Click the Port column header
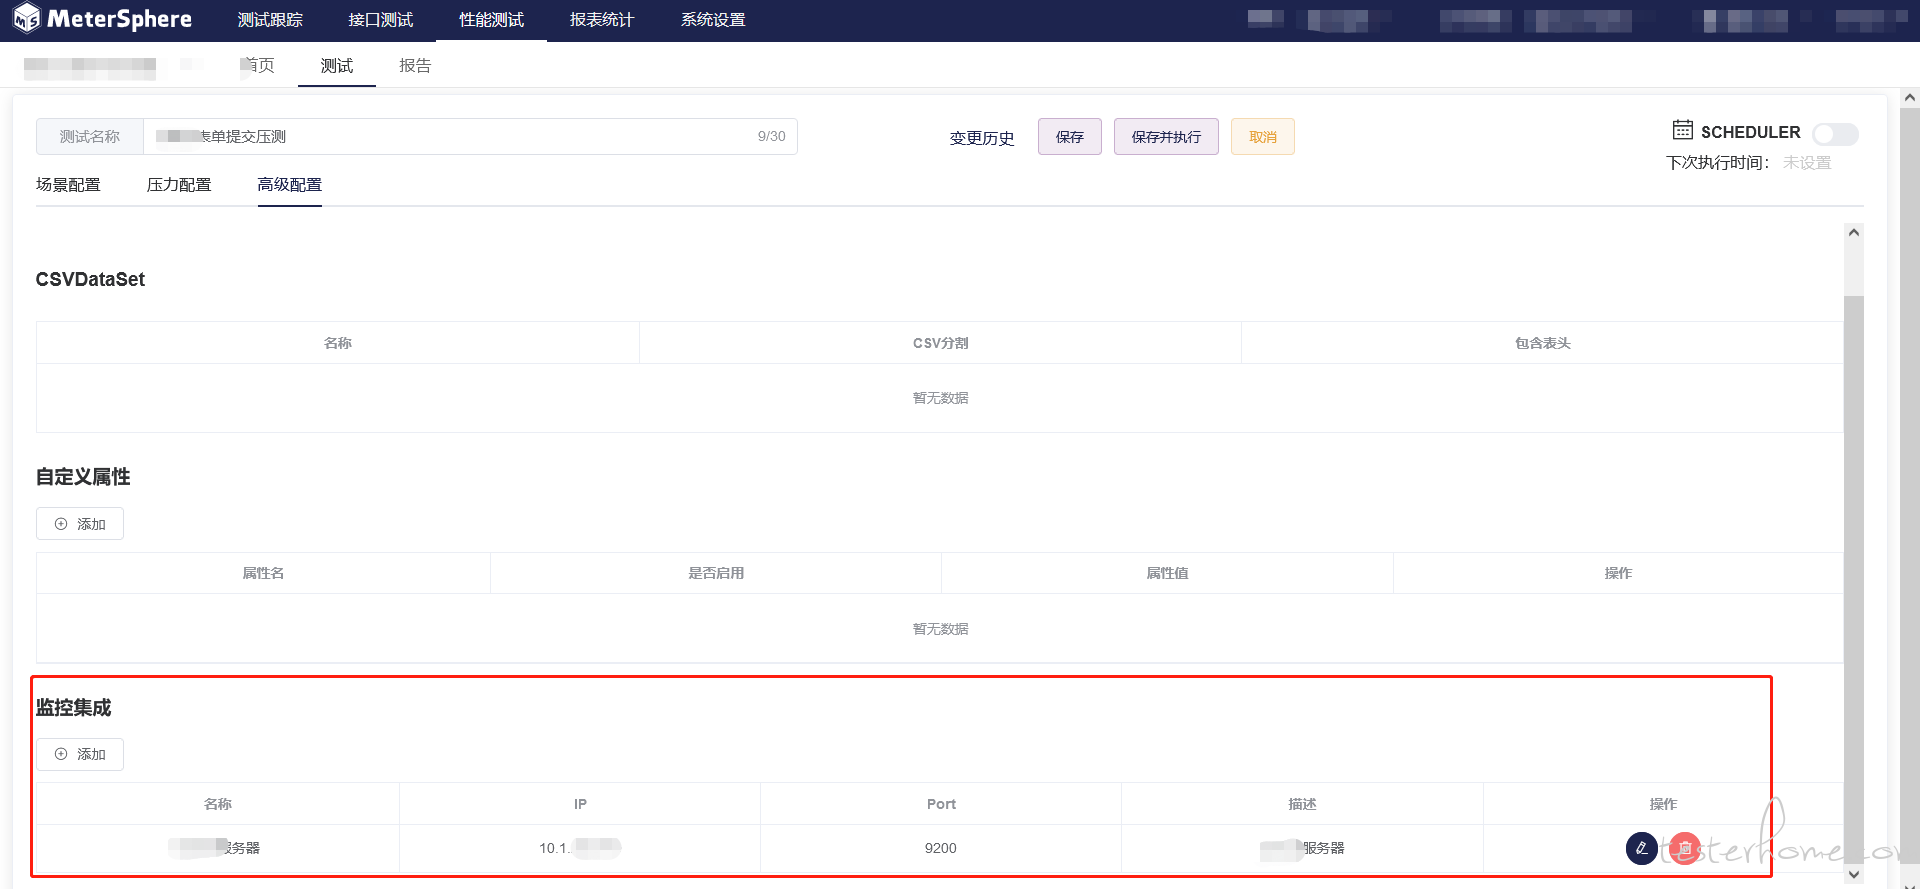The width and height of the screenshot is (1920, 889). tap(941, 804)
